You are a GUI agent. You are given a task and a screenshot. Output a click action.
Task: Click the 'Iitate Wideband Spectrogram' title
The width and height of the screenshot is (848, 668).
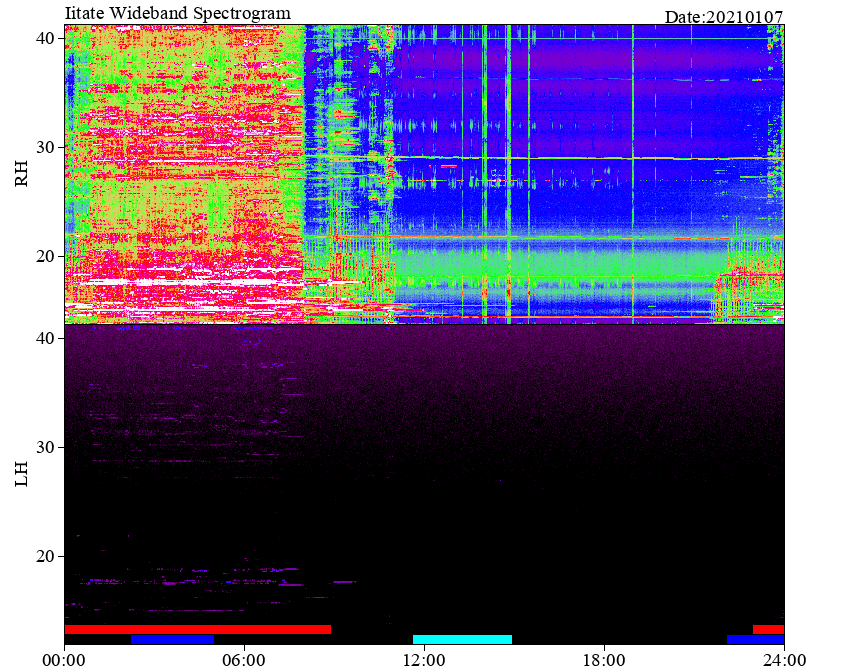click(x=178, y=13)
